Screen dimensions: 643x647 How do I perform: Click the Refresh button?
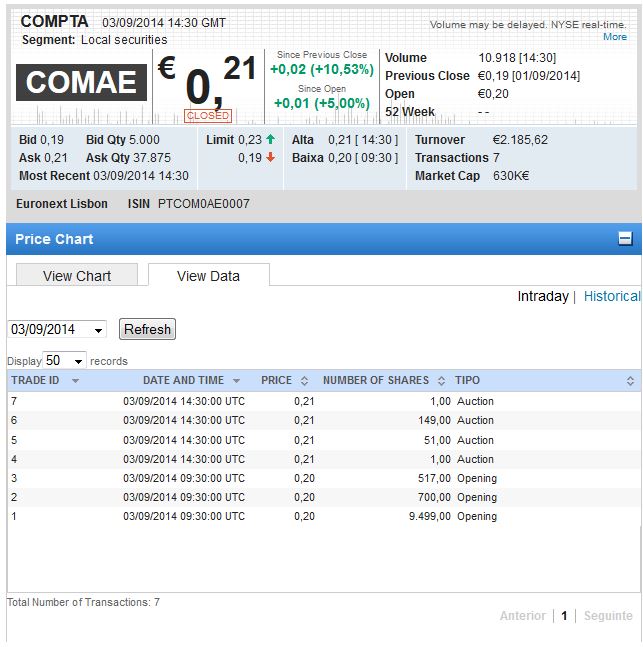[x=147, y=329]
